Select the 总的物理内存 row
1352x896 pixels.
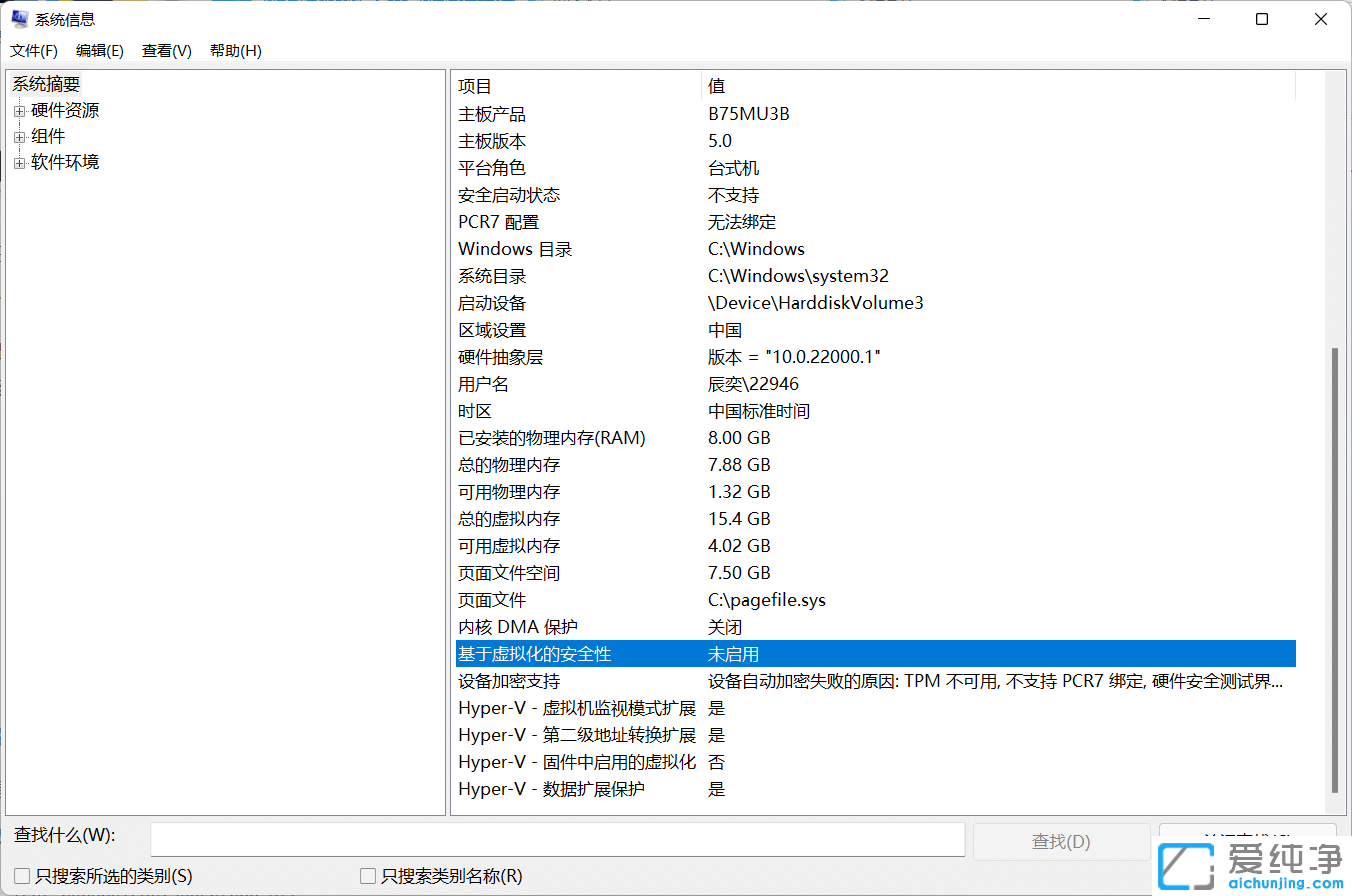875,465
